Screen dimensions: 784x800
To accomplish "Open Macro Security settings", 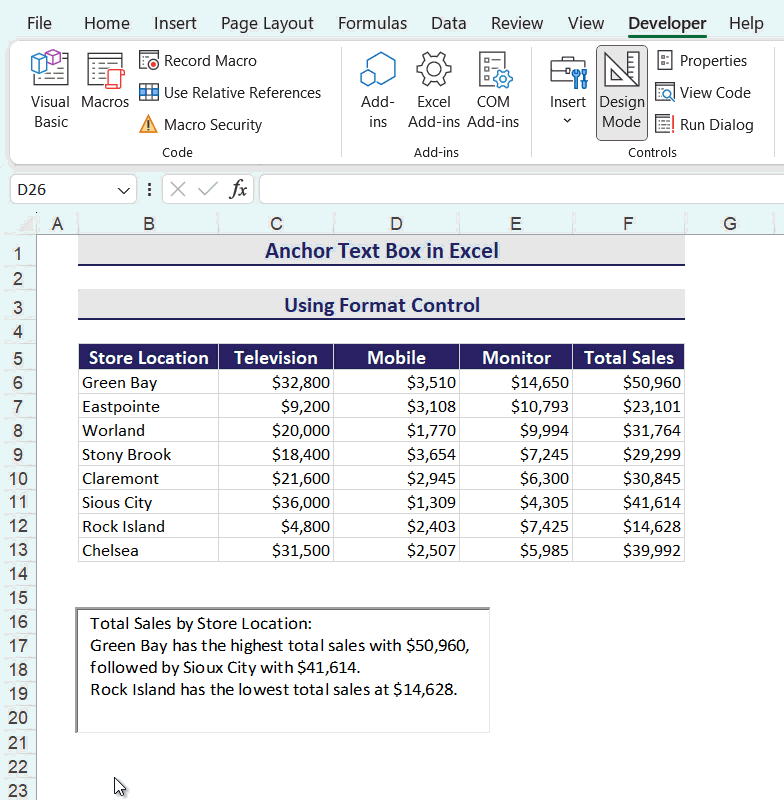I will click(x=200, y=124).
